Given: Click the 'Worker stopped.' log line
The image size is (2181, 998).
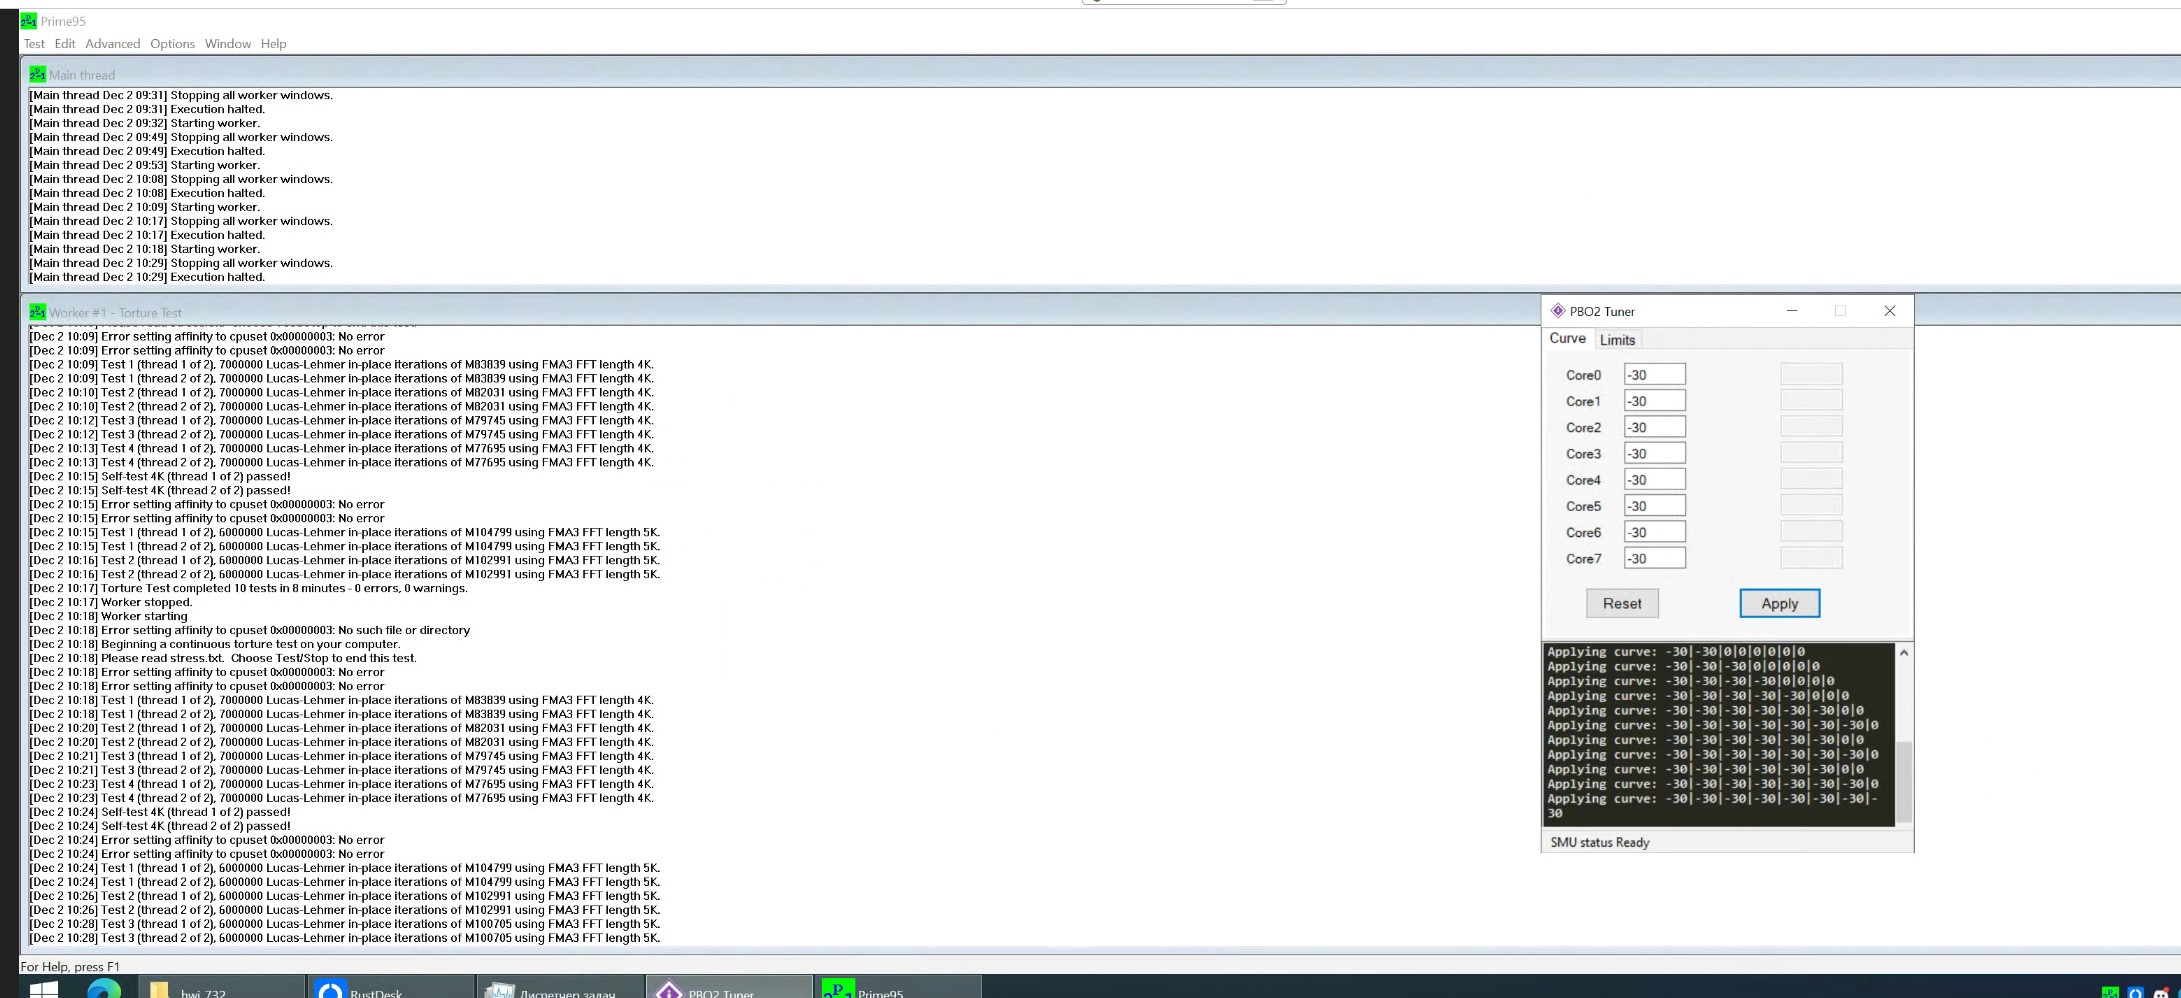Looking at the screenshot, I should pos(111,602).
